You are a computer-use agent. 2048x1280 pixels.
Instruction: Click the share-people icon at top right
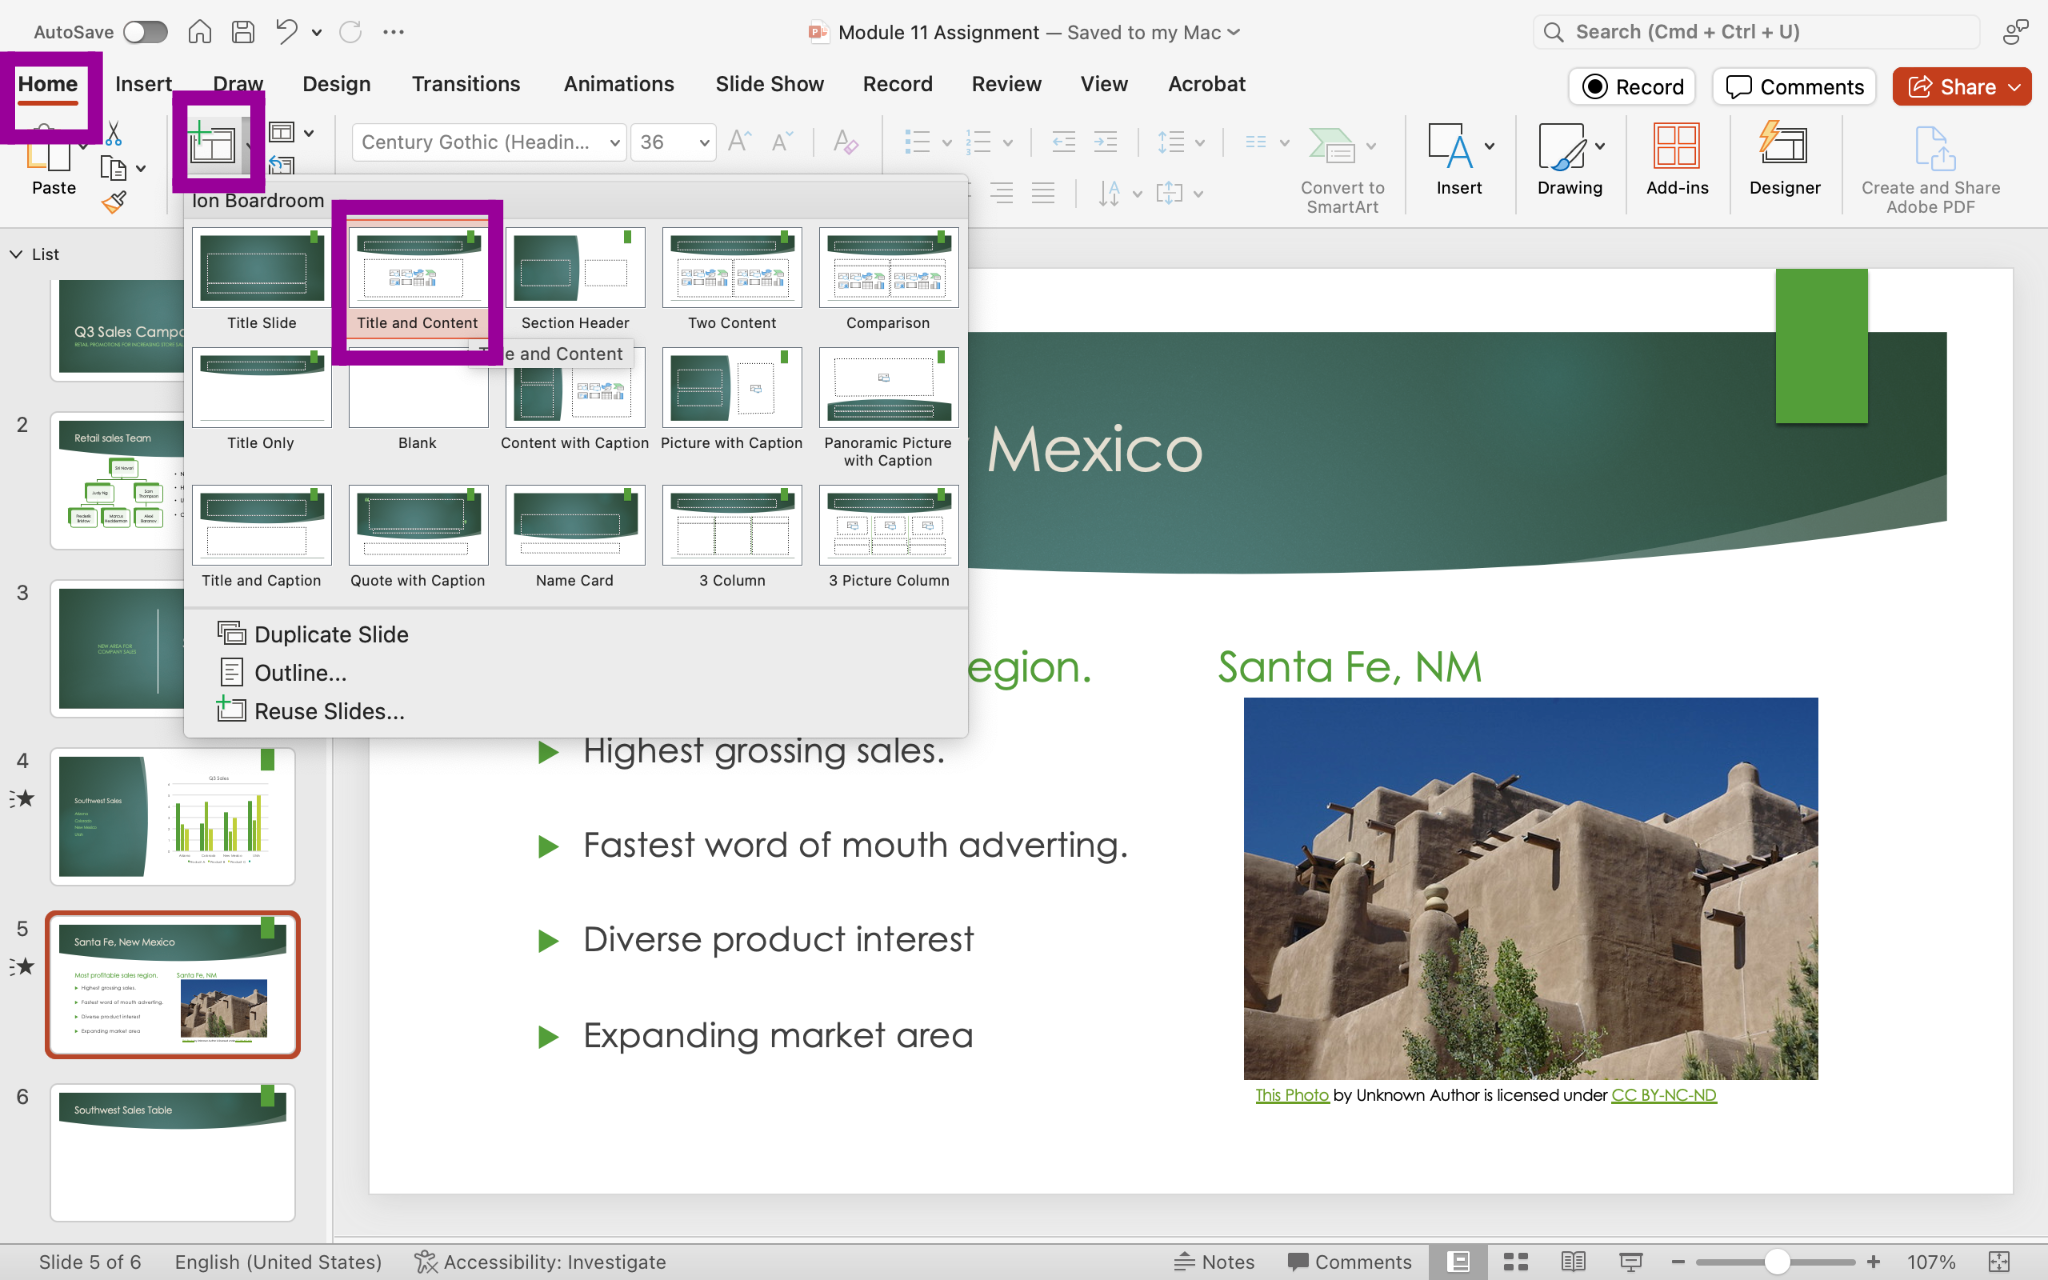[2015, 32]
